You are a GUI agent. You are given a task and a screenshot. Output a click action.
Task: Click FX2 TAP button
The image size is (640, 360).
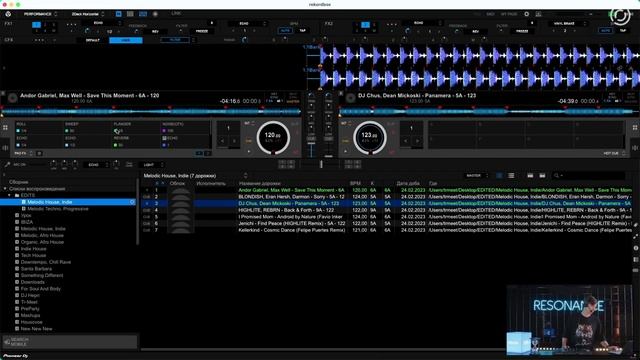(x=622, y=30)
